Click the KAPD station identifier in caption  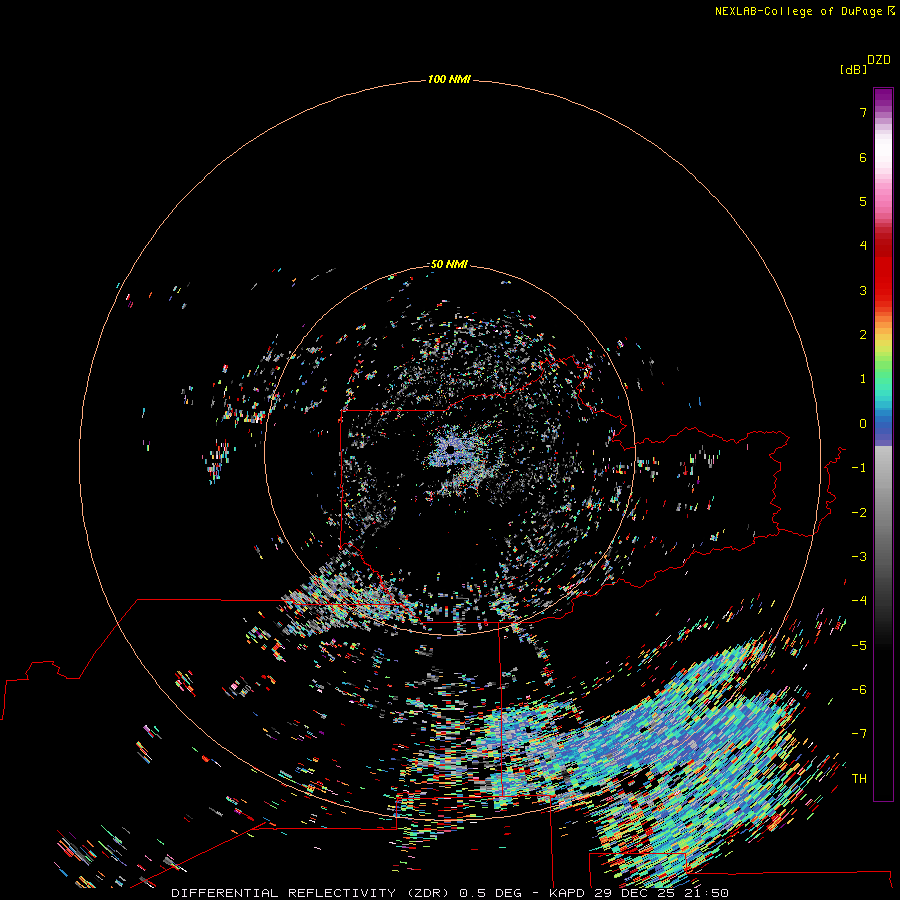pos(567,893)
